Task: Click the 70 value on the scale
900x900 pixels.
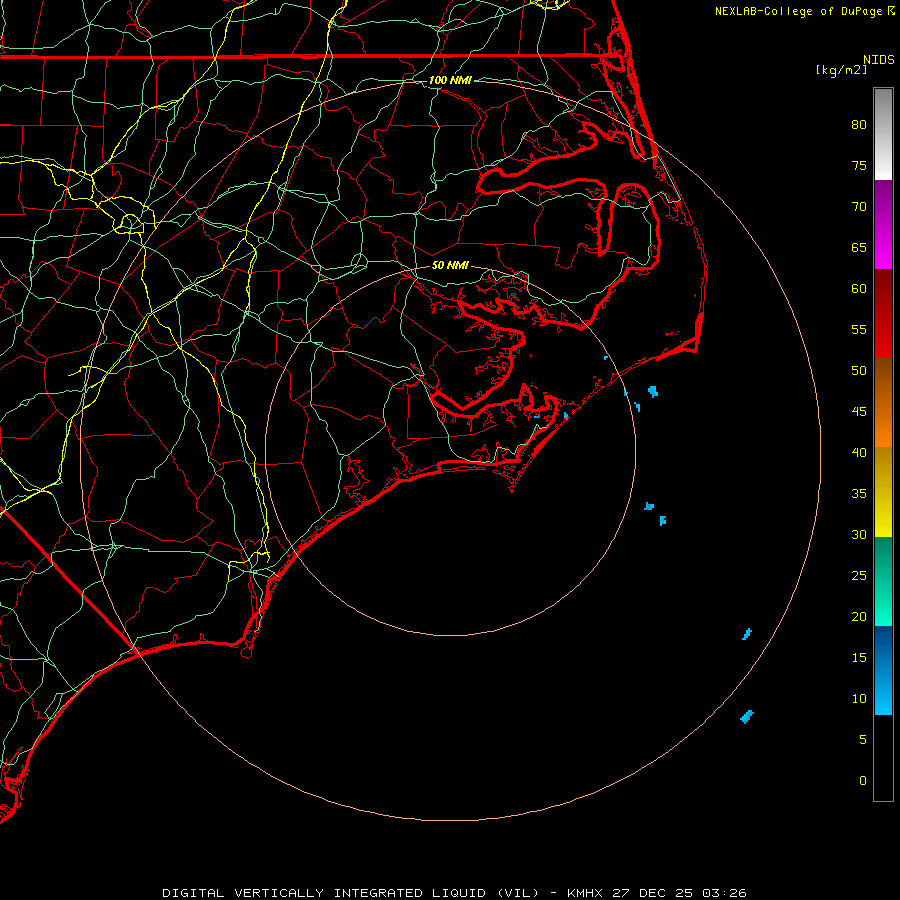Action: point(859,207)
